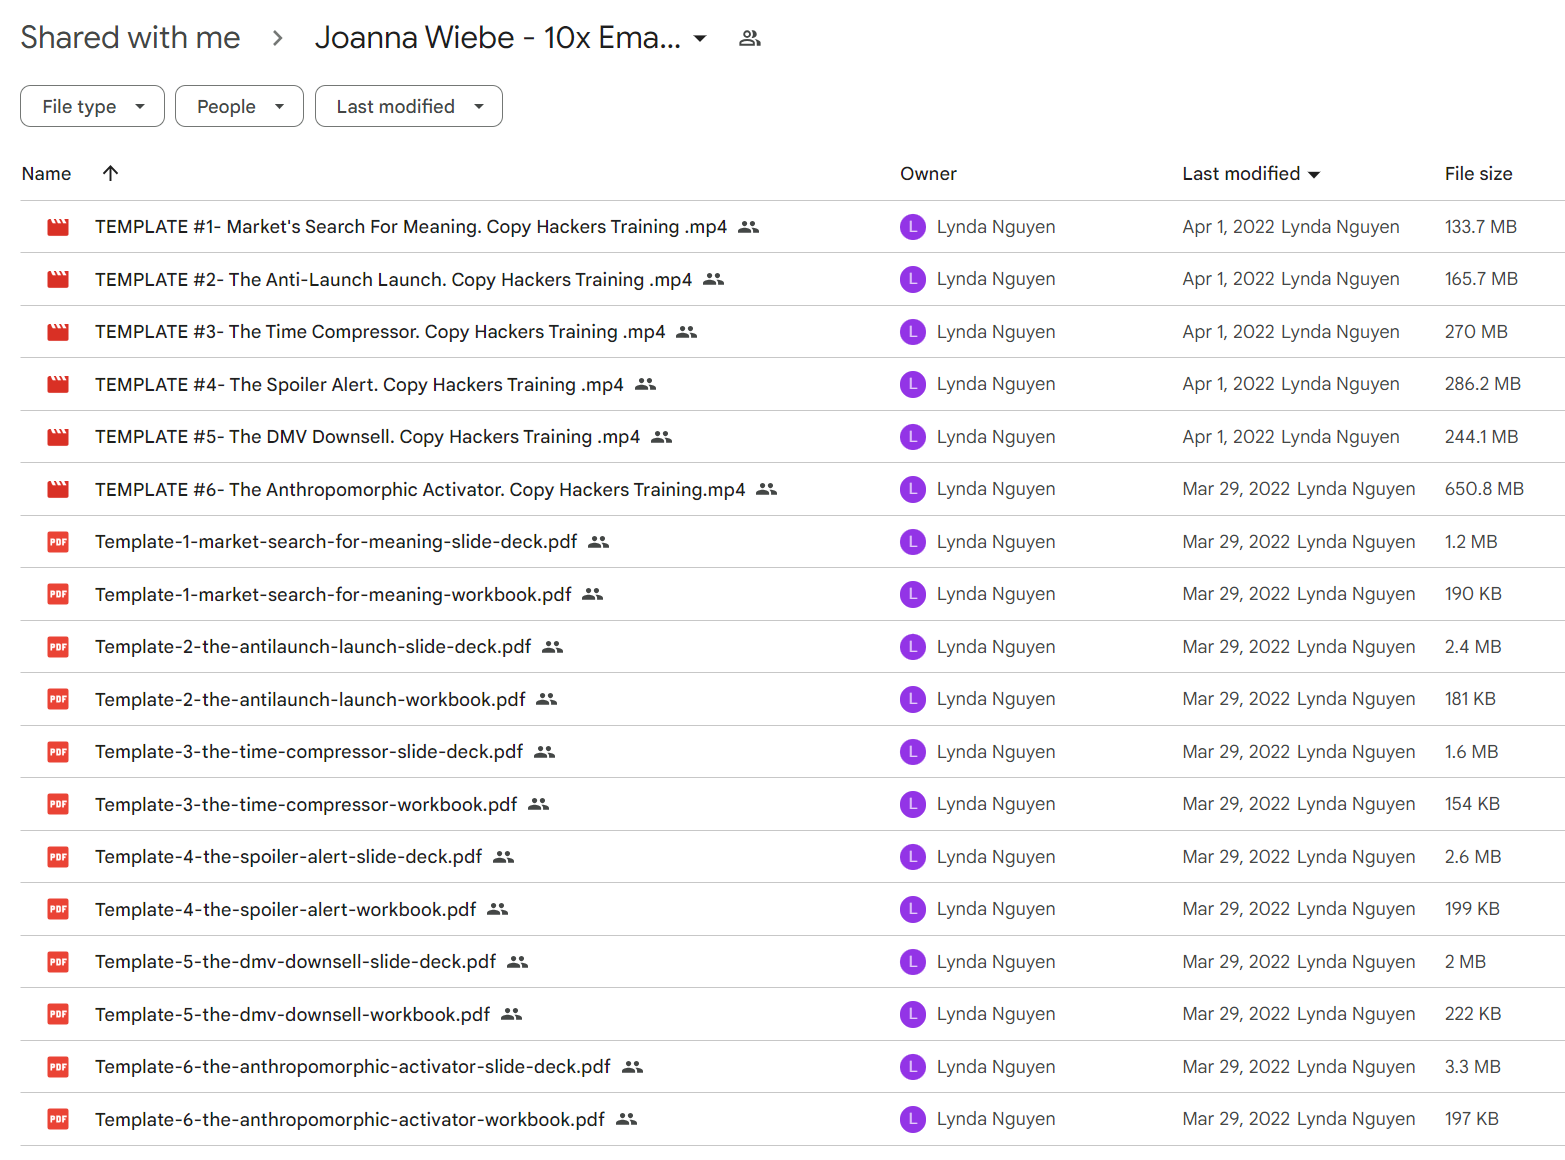The width and height of the screenshot is (1565, 1160).
Task: Click PDF icon for Template-1 slide-deck
Action: coord(58,542)
